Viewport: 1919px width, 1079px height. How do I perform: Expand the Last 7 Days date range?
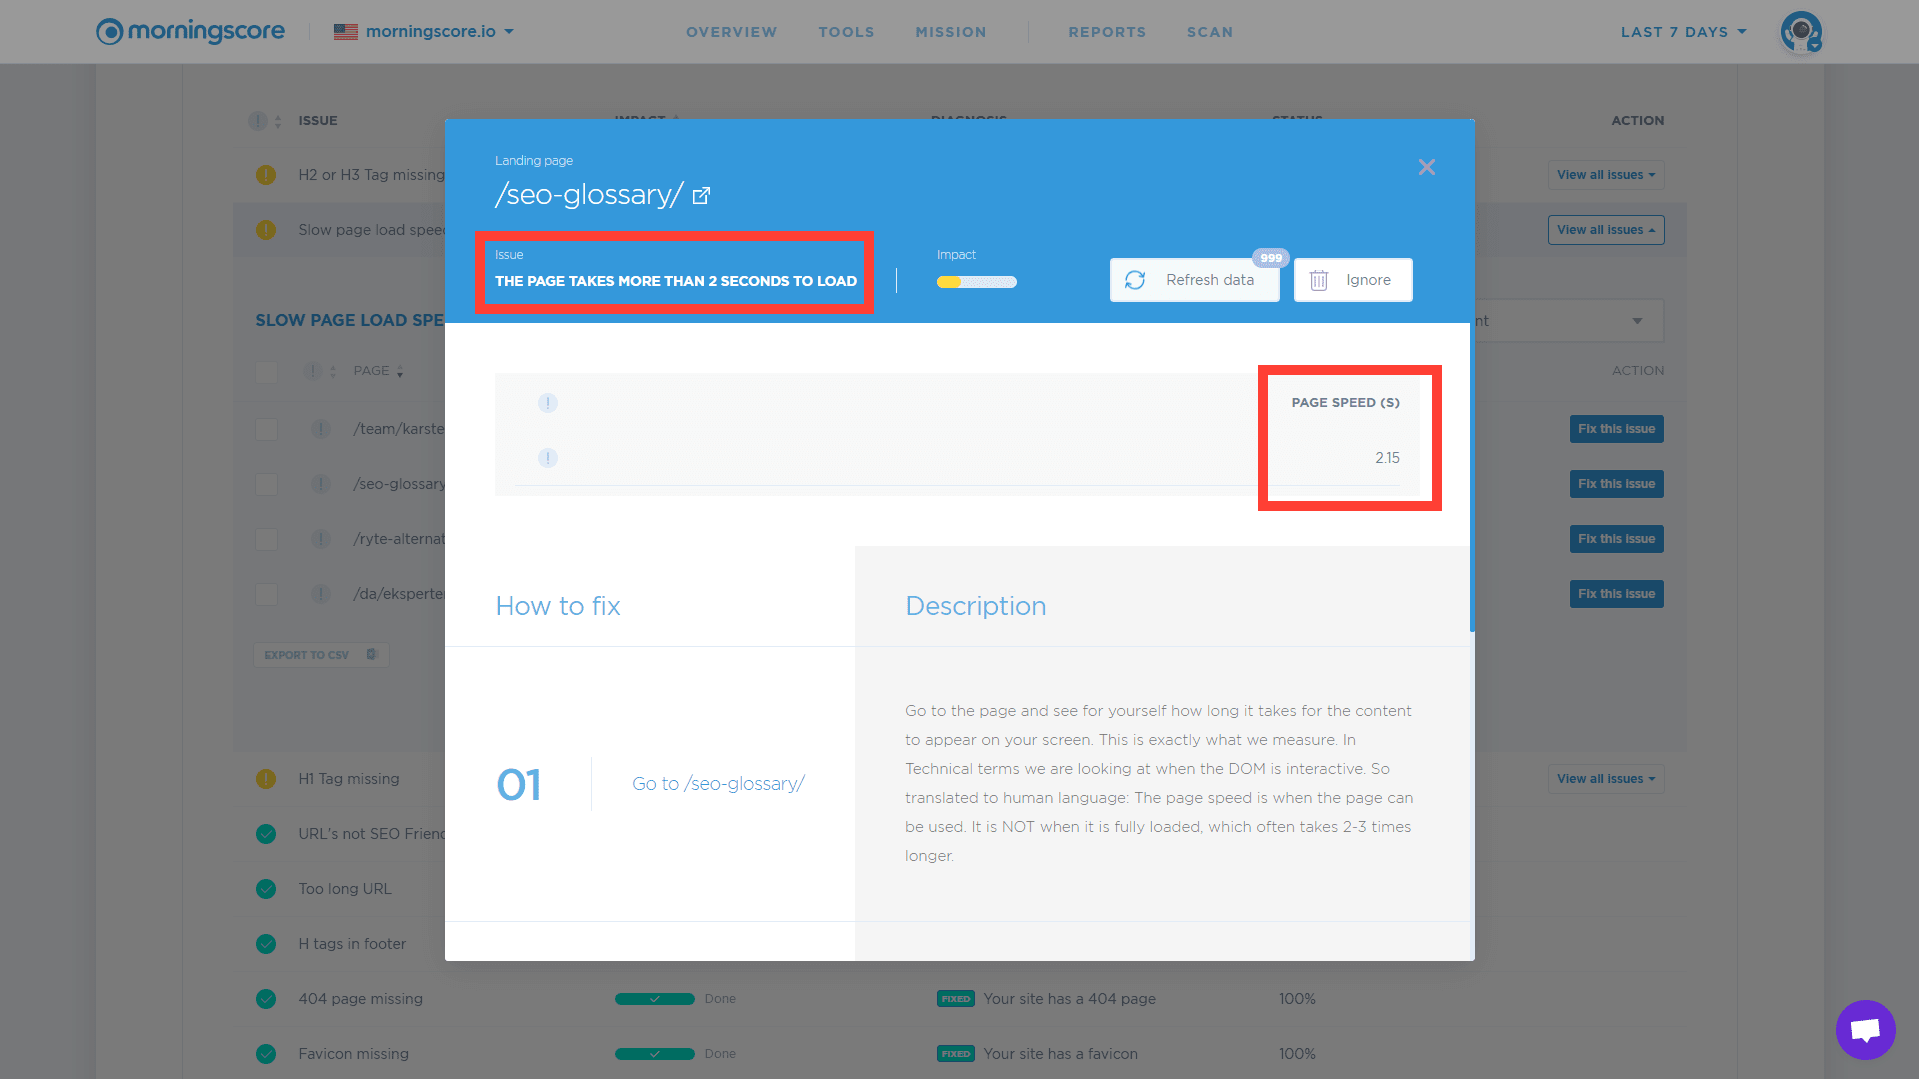click(1684, 32)
